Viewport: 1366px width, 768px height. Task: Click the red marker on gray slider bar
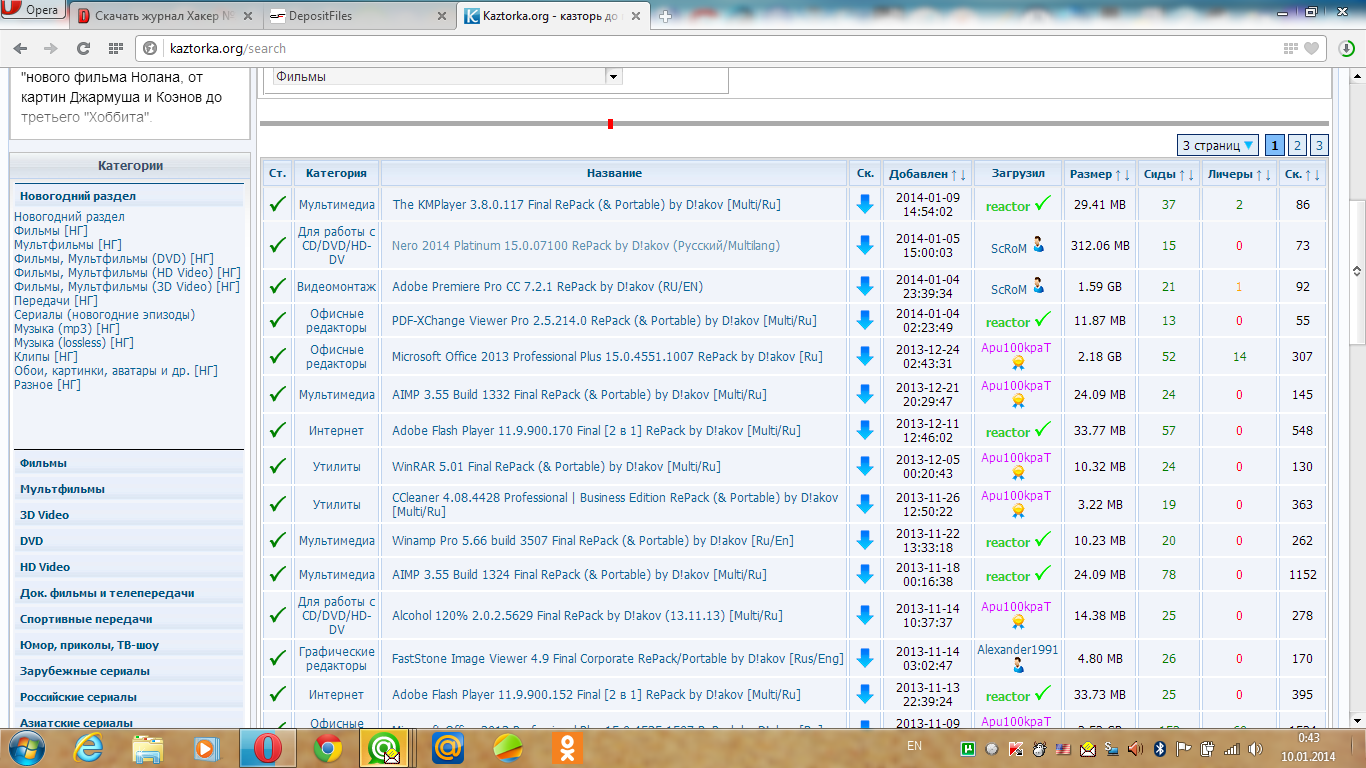[610, 123]
